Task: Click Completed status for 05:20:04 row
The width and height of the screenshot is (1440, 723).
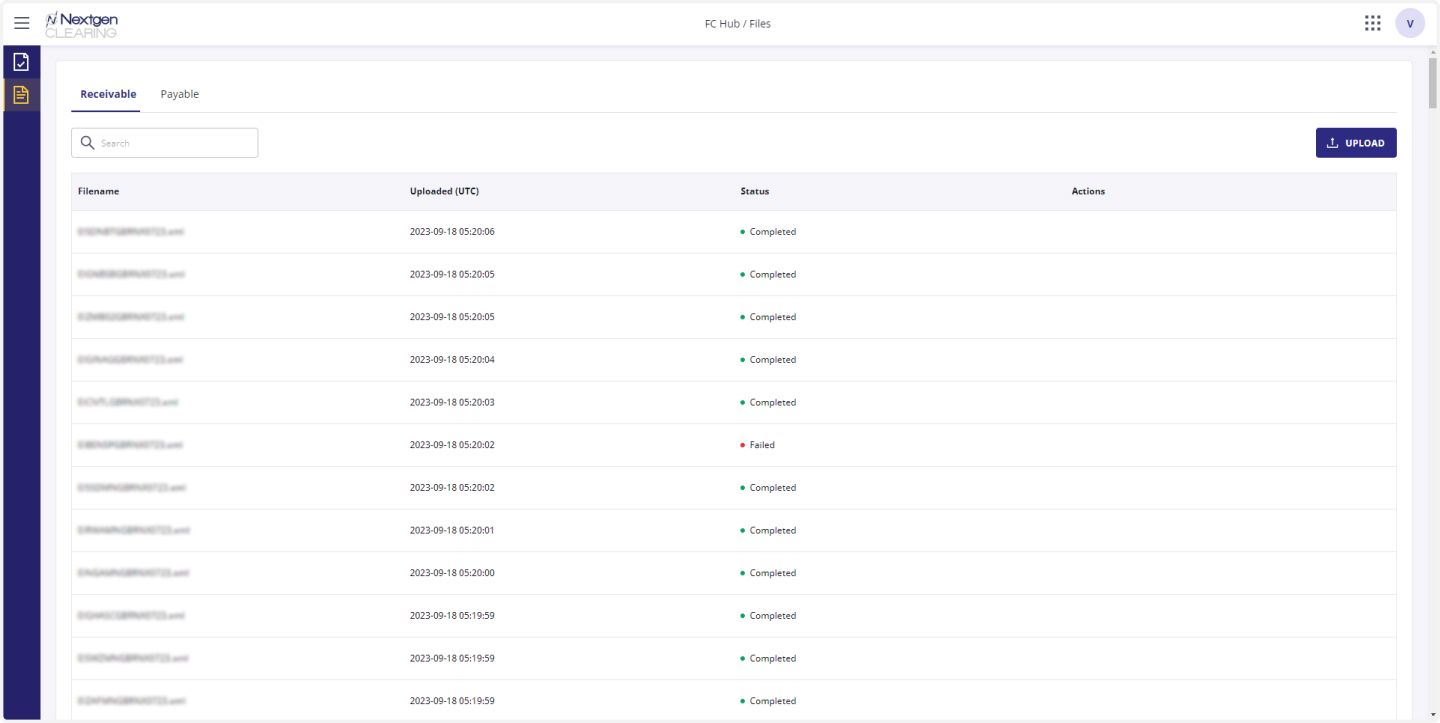Action: point(768,360)
